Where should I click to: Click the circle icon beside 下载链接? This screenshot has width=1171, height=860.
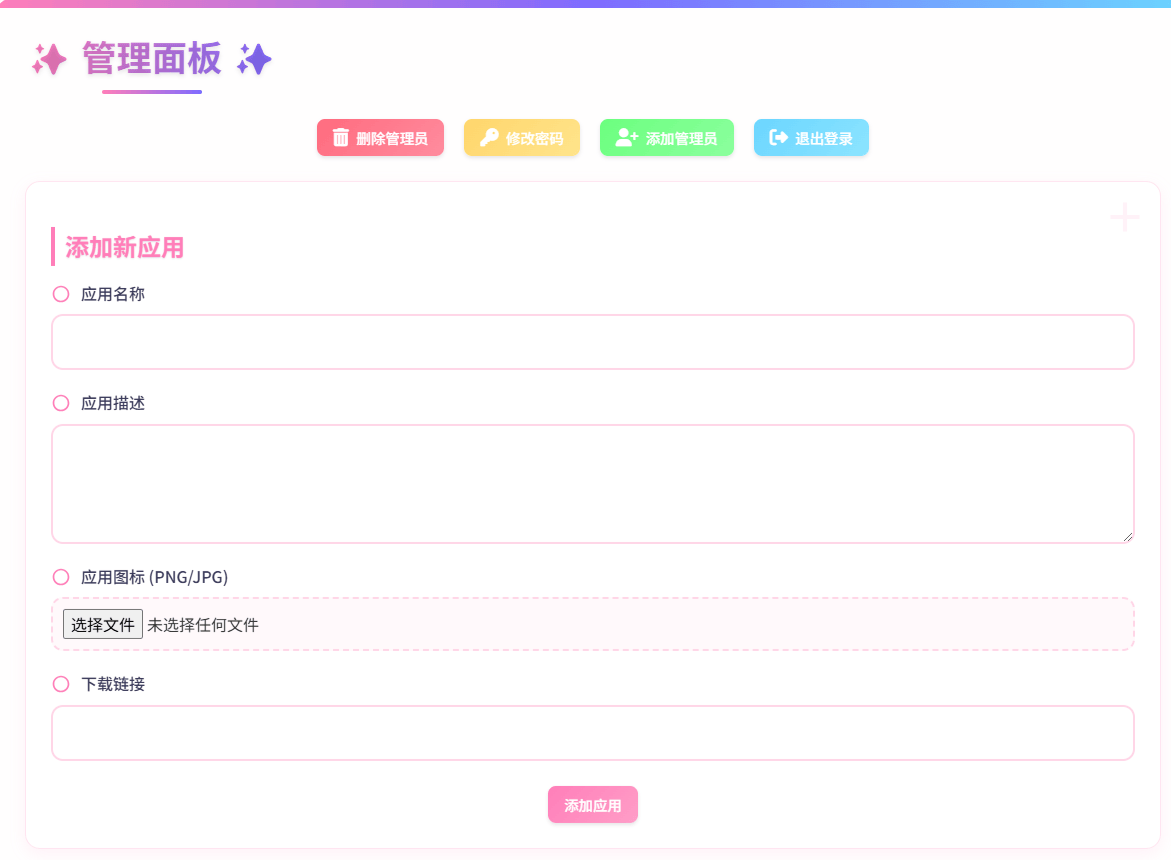point(61,684)
